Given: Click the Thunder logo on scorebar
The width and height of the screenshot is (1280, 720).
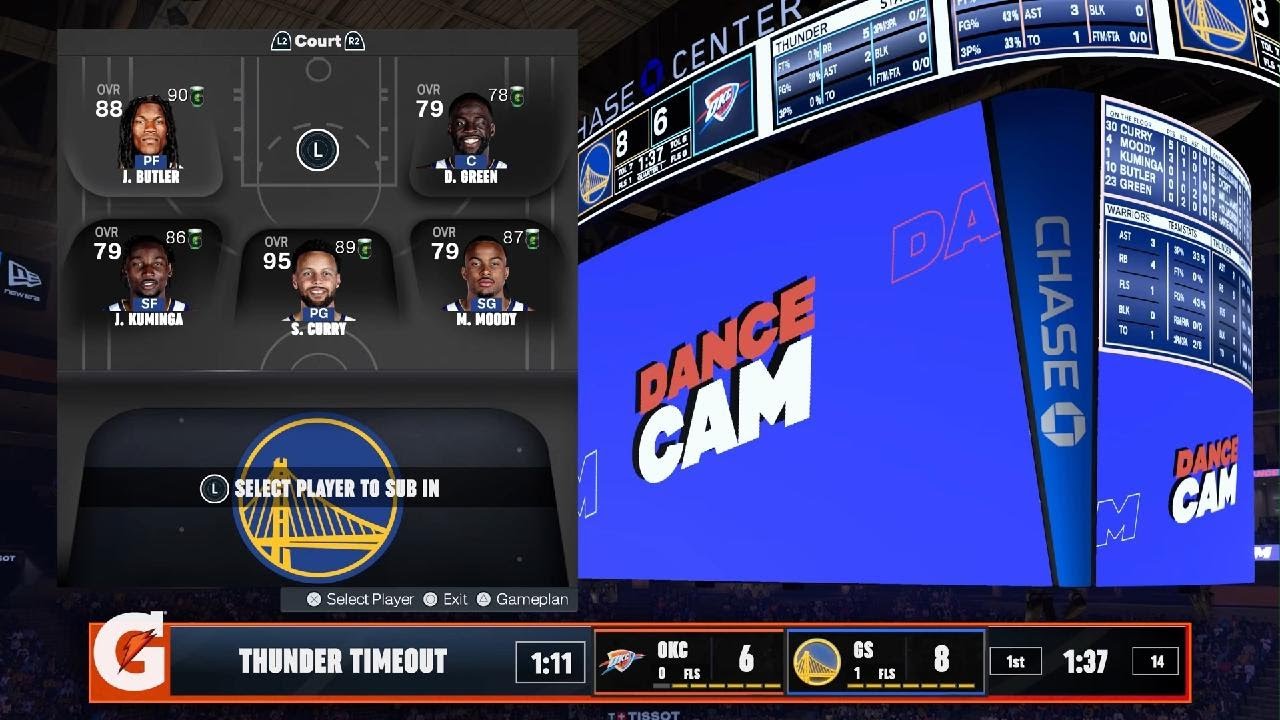Looking at the screenshot, I should [x=621, y=661].
